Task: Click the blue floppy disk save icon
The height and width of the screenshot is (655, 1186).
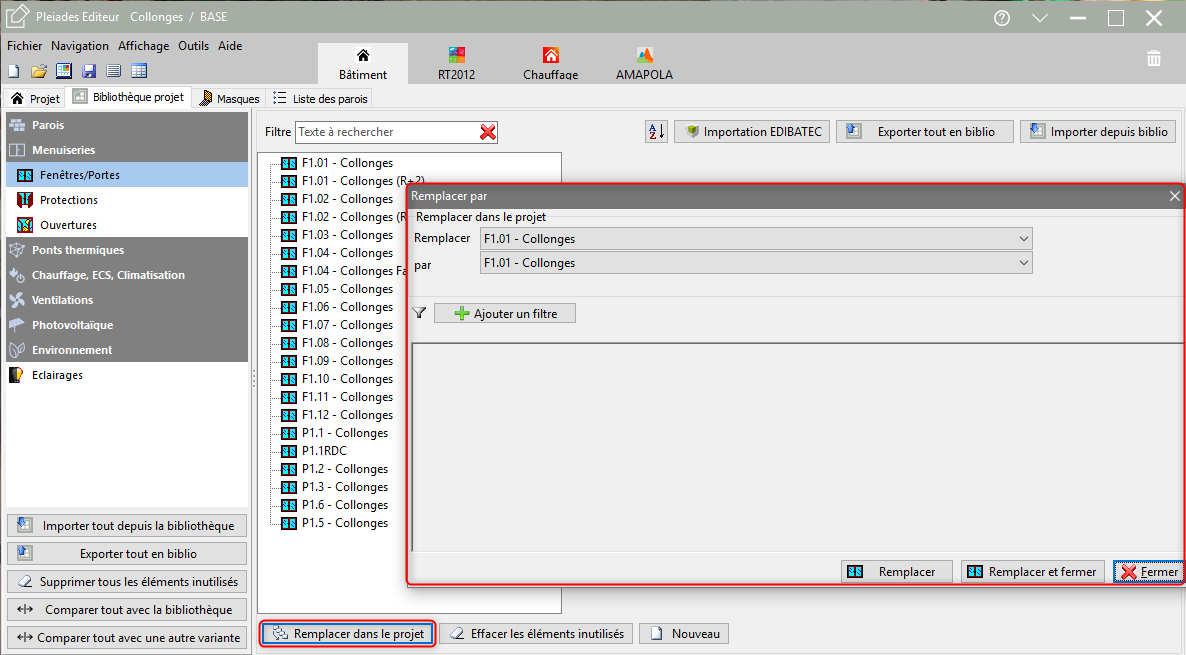Action: (89, 71)
